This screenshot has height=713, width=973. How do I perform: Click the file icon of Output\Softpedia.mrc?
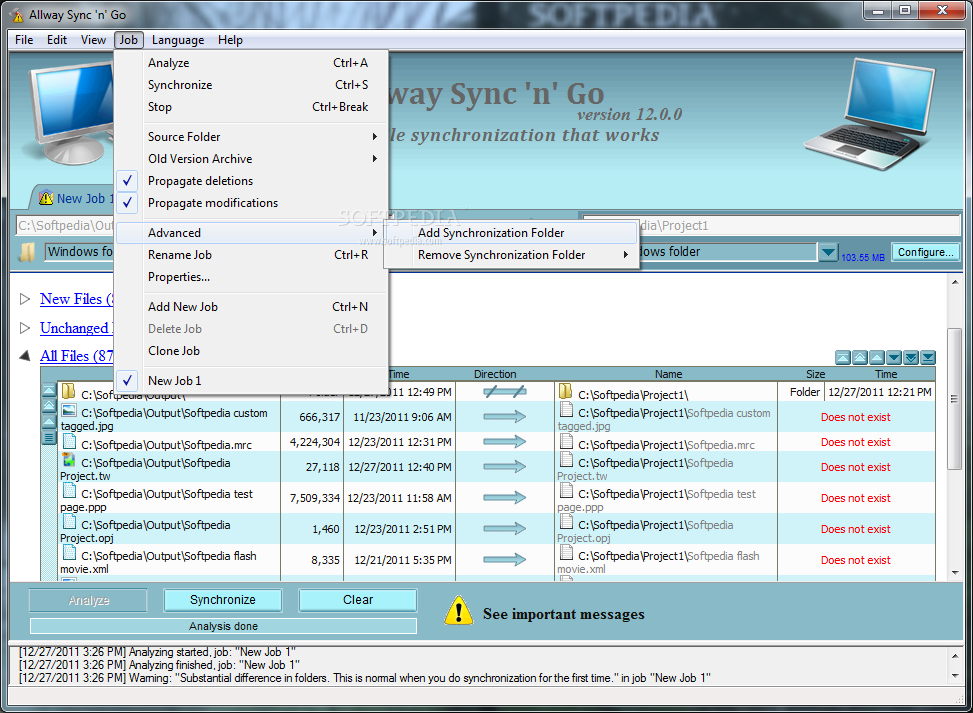[x=69, y=442]
